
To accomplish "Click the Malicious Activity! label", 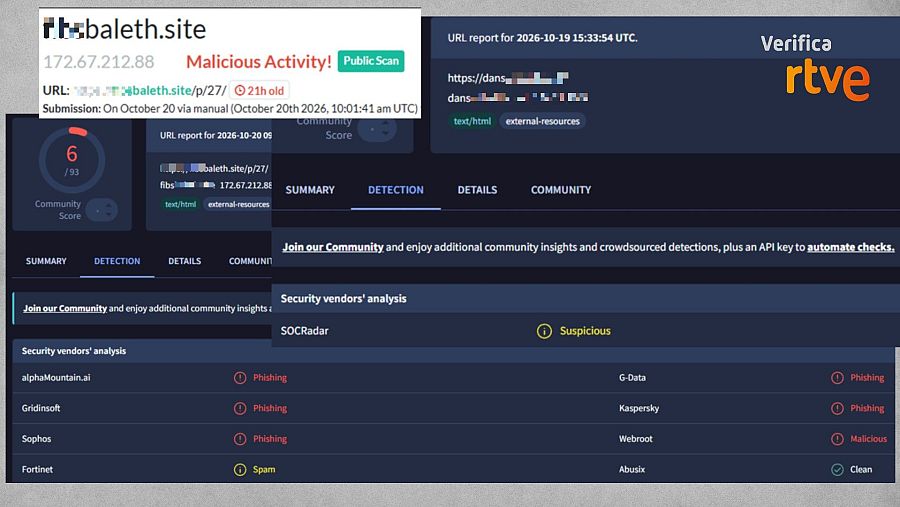I will pyautogui.click(x=259, y=61).
